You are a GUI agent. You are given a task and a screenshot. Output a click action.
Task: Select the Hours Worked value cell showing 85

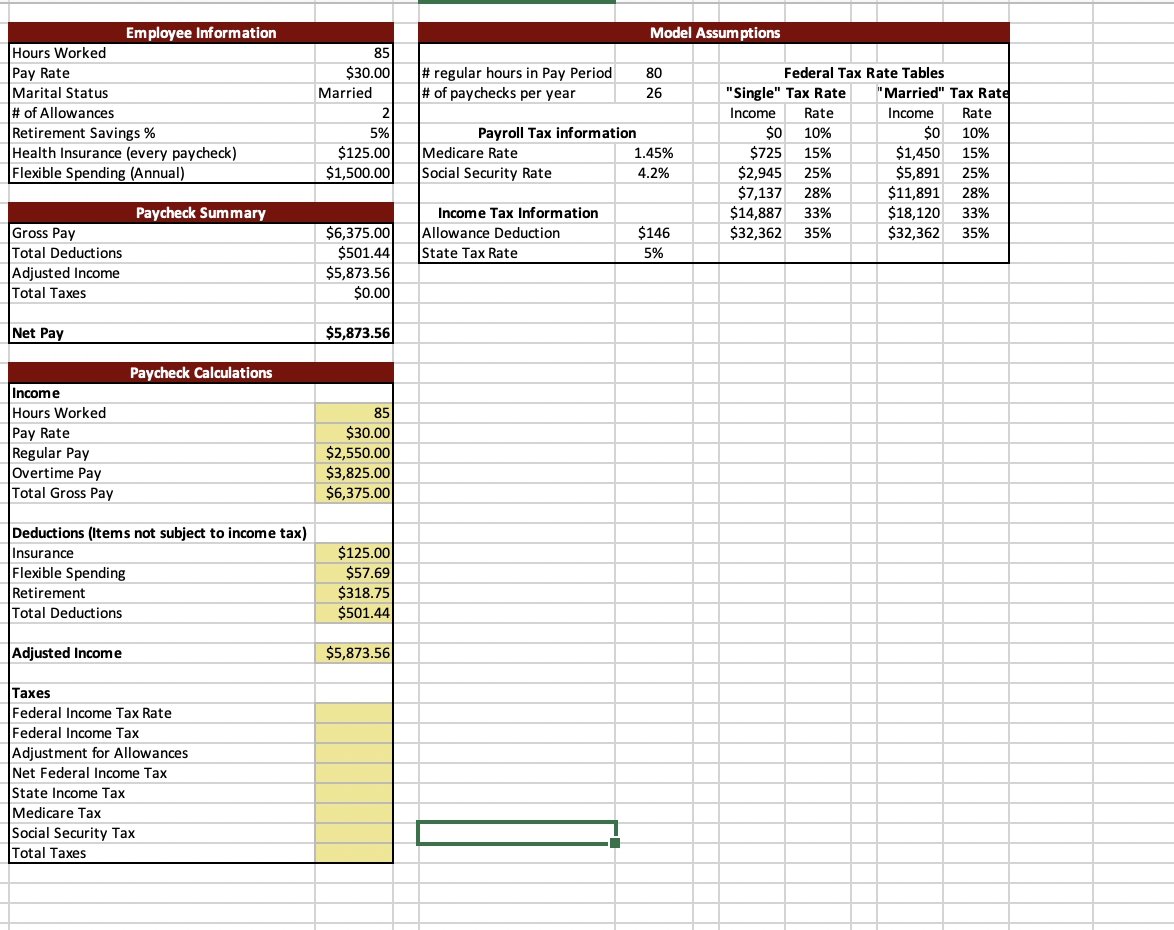point(353,53)
